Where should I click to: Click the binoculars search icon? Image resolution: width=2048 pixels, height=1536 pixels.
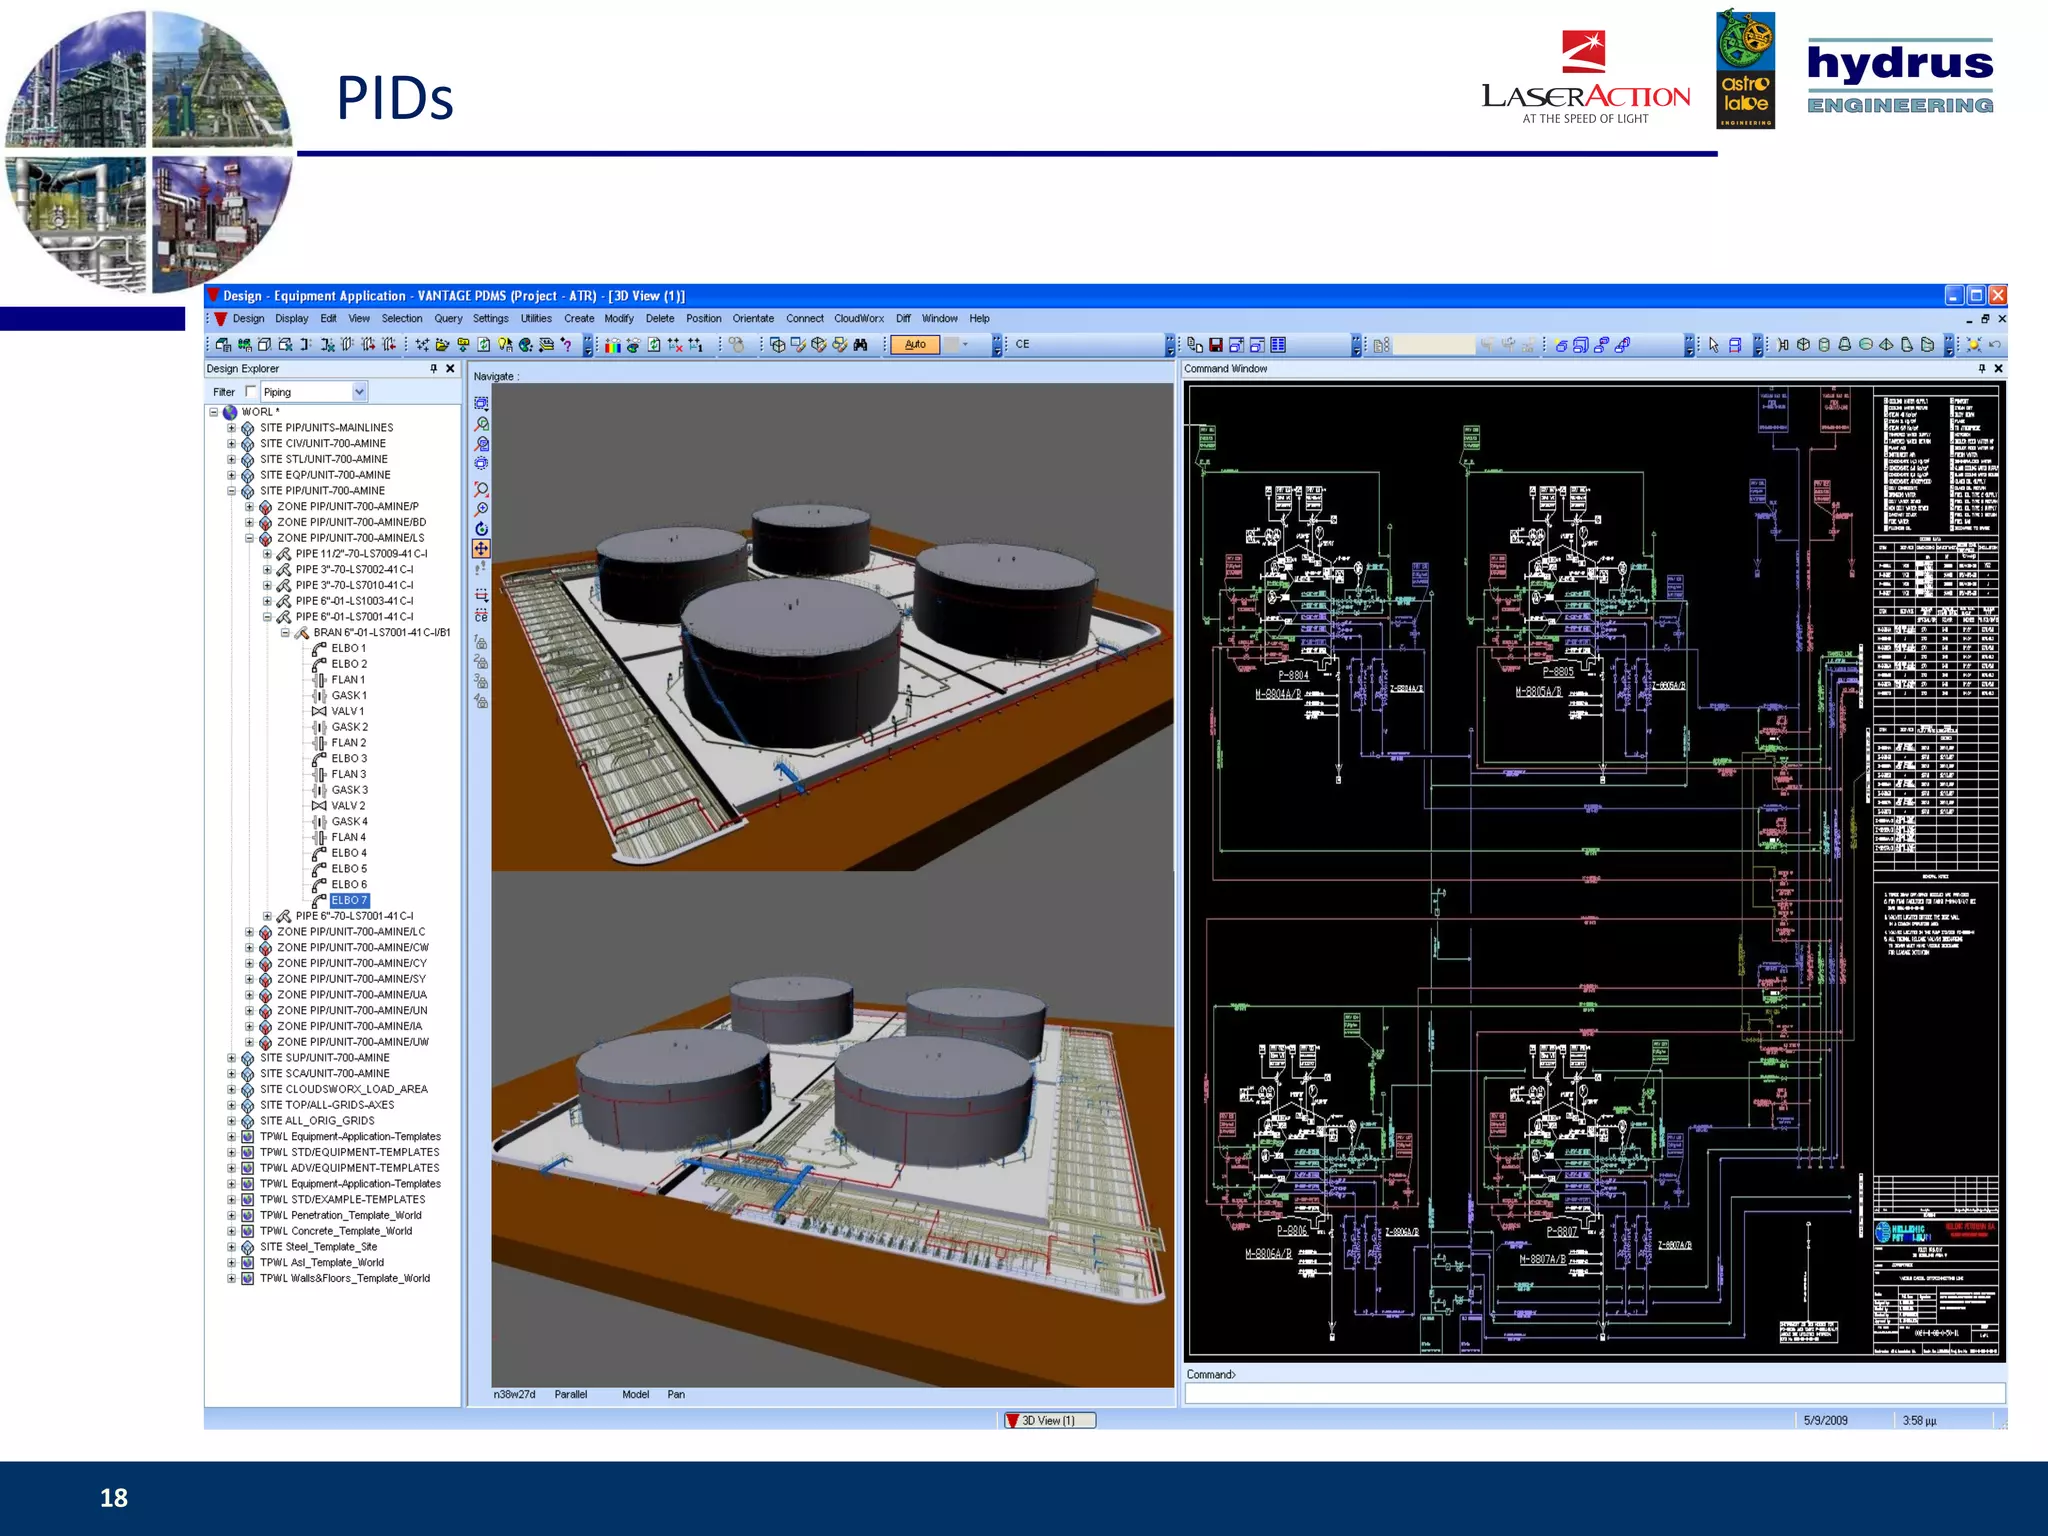(x=860, y=345)
